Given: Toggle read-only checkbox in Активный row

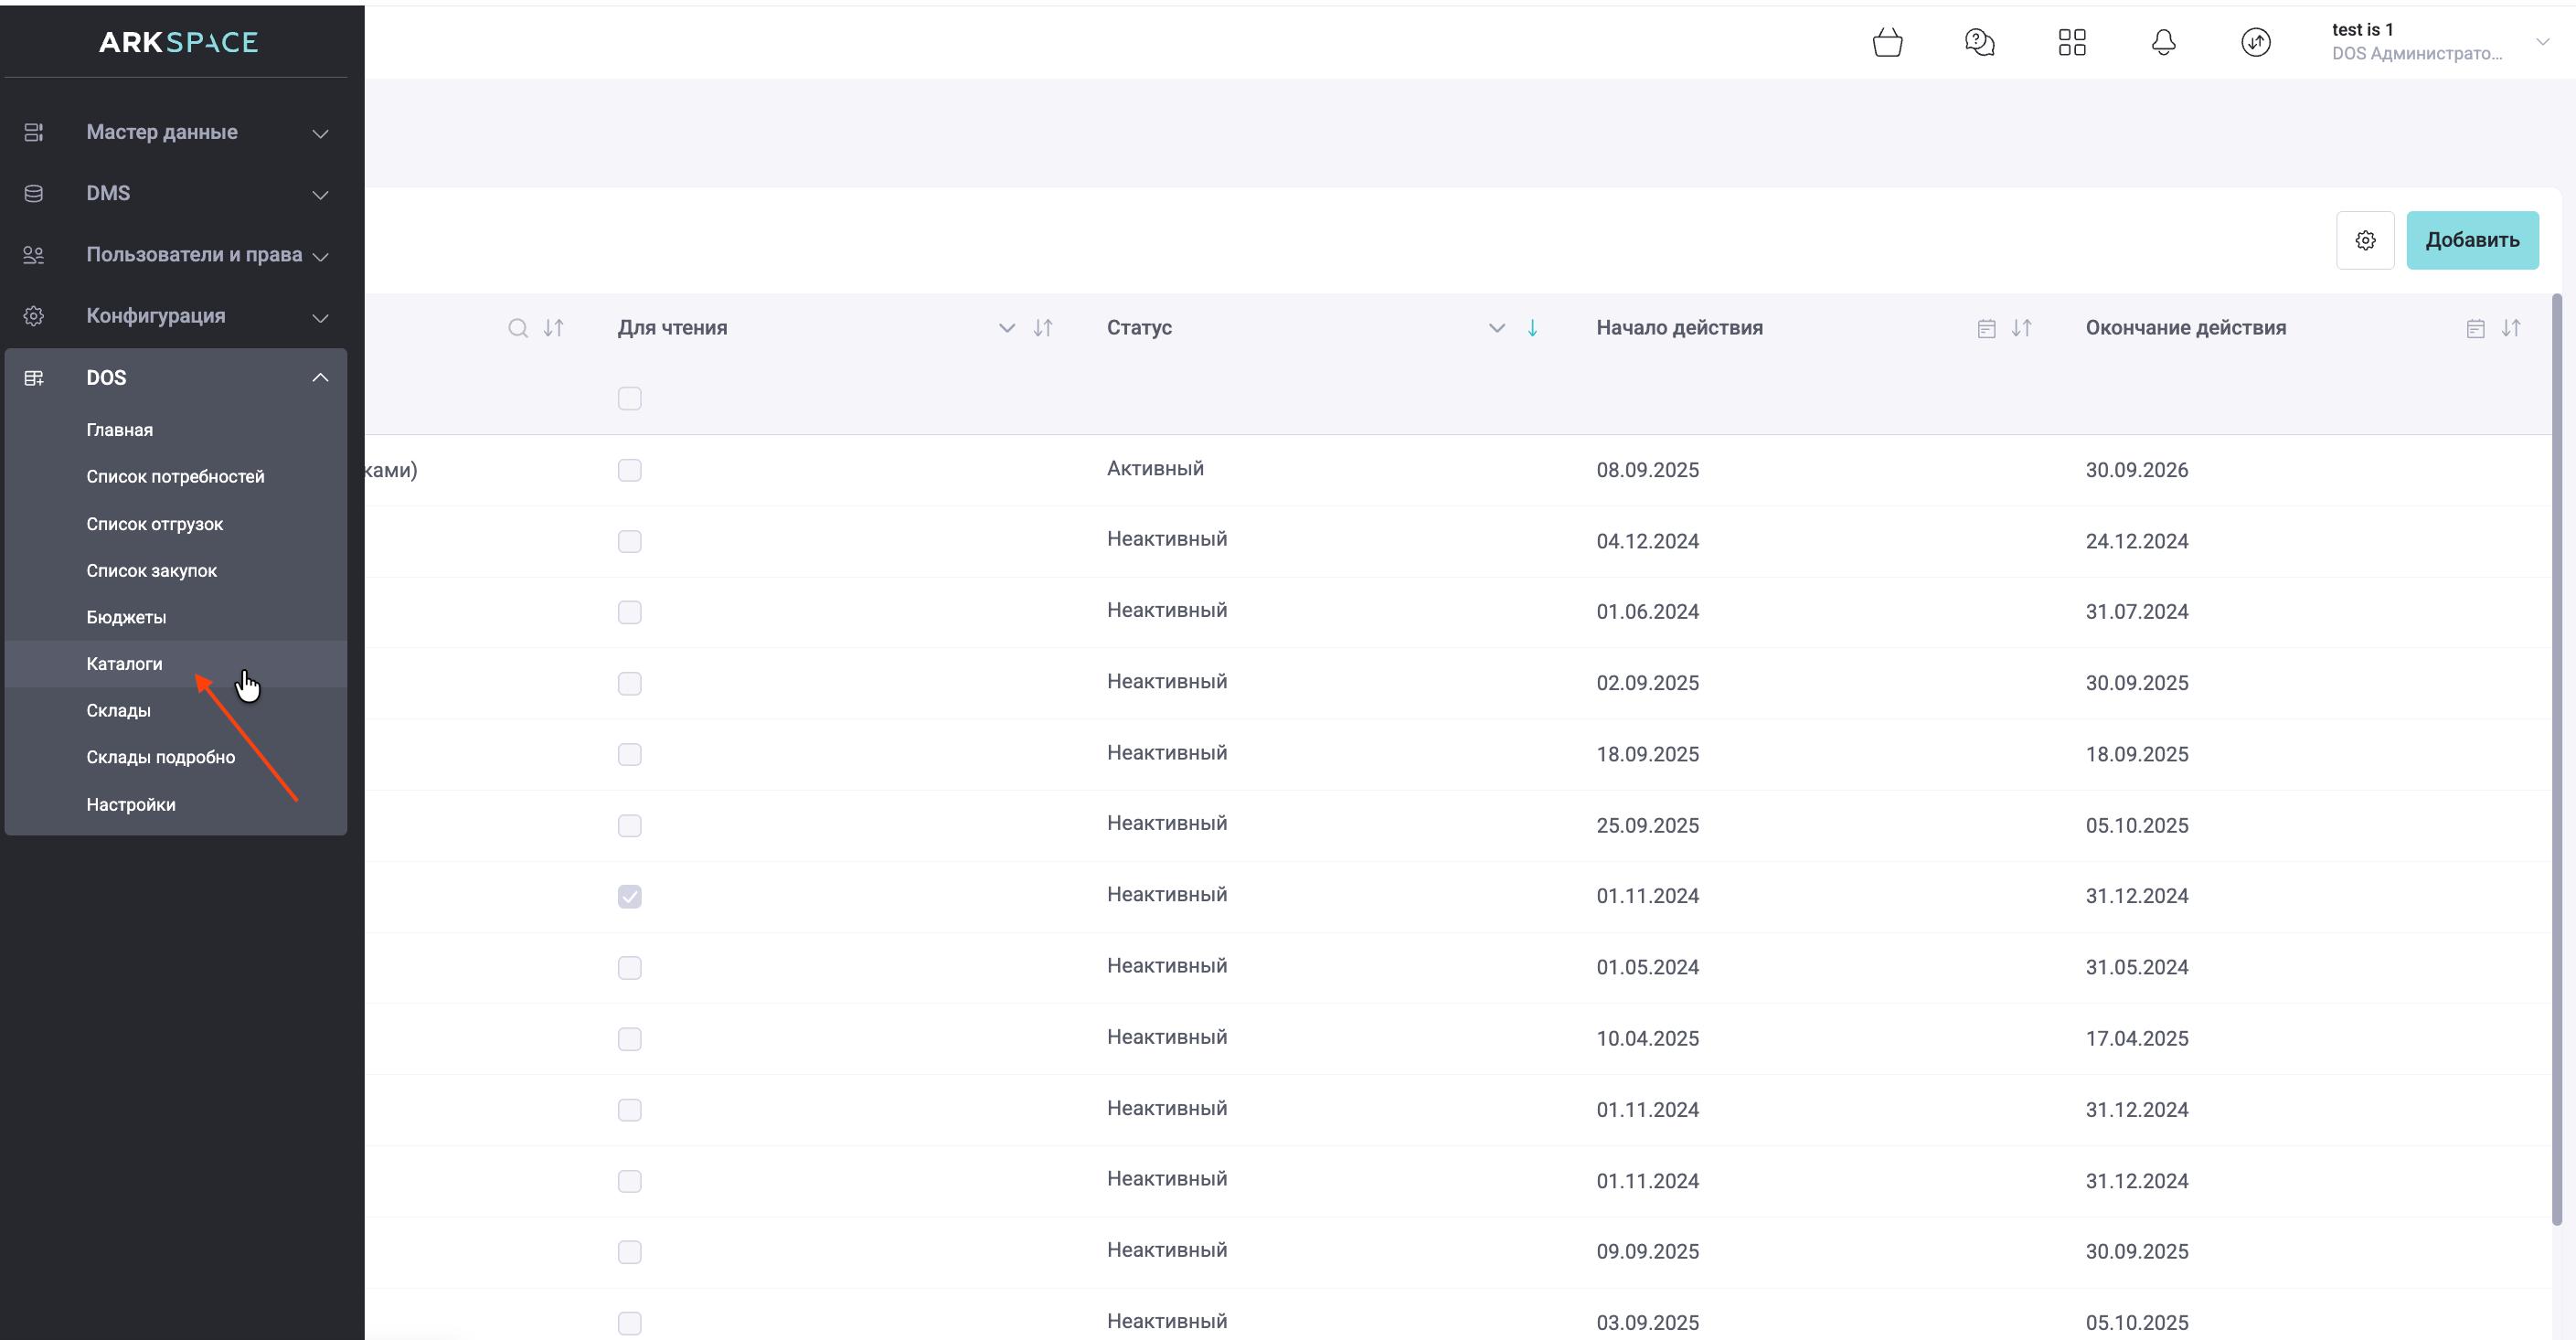Looking at the screenshot, I should pos(629,470).
